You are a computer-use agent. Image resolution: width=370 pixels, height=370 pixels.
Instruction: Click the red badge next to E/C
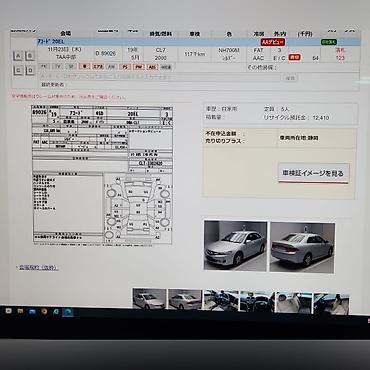[x=294, y=58]
